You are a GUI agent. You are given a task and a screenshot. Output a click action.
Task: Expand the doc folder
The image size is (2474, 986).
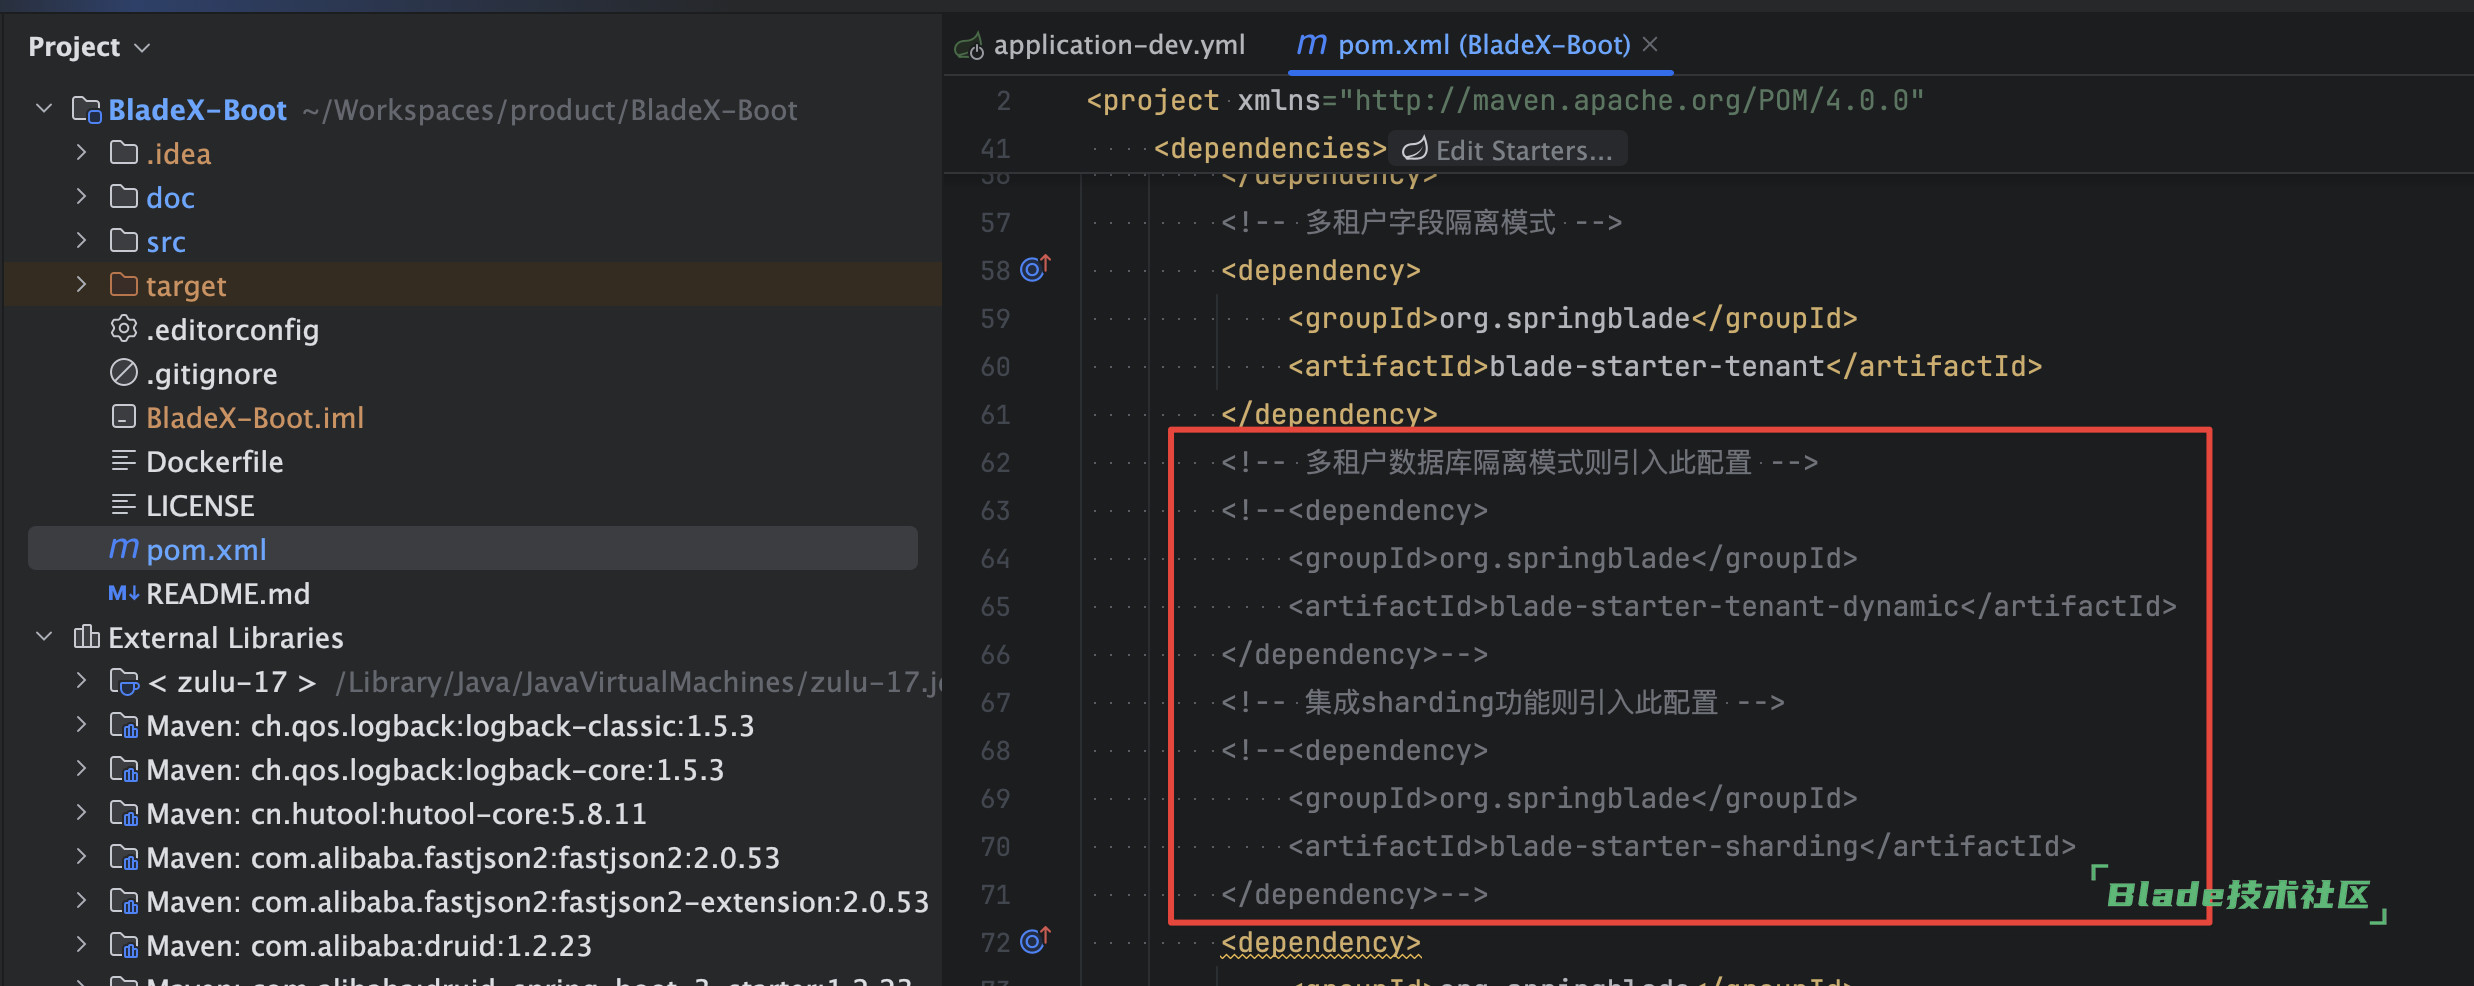point(82,197)
